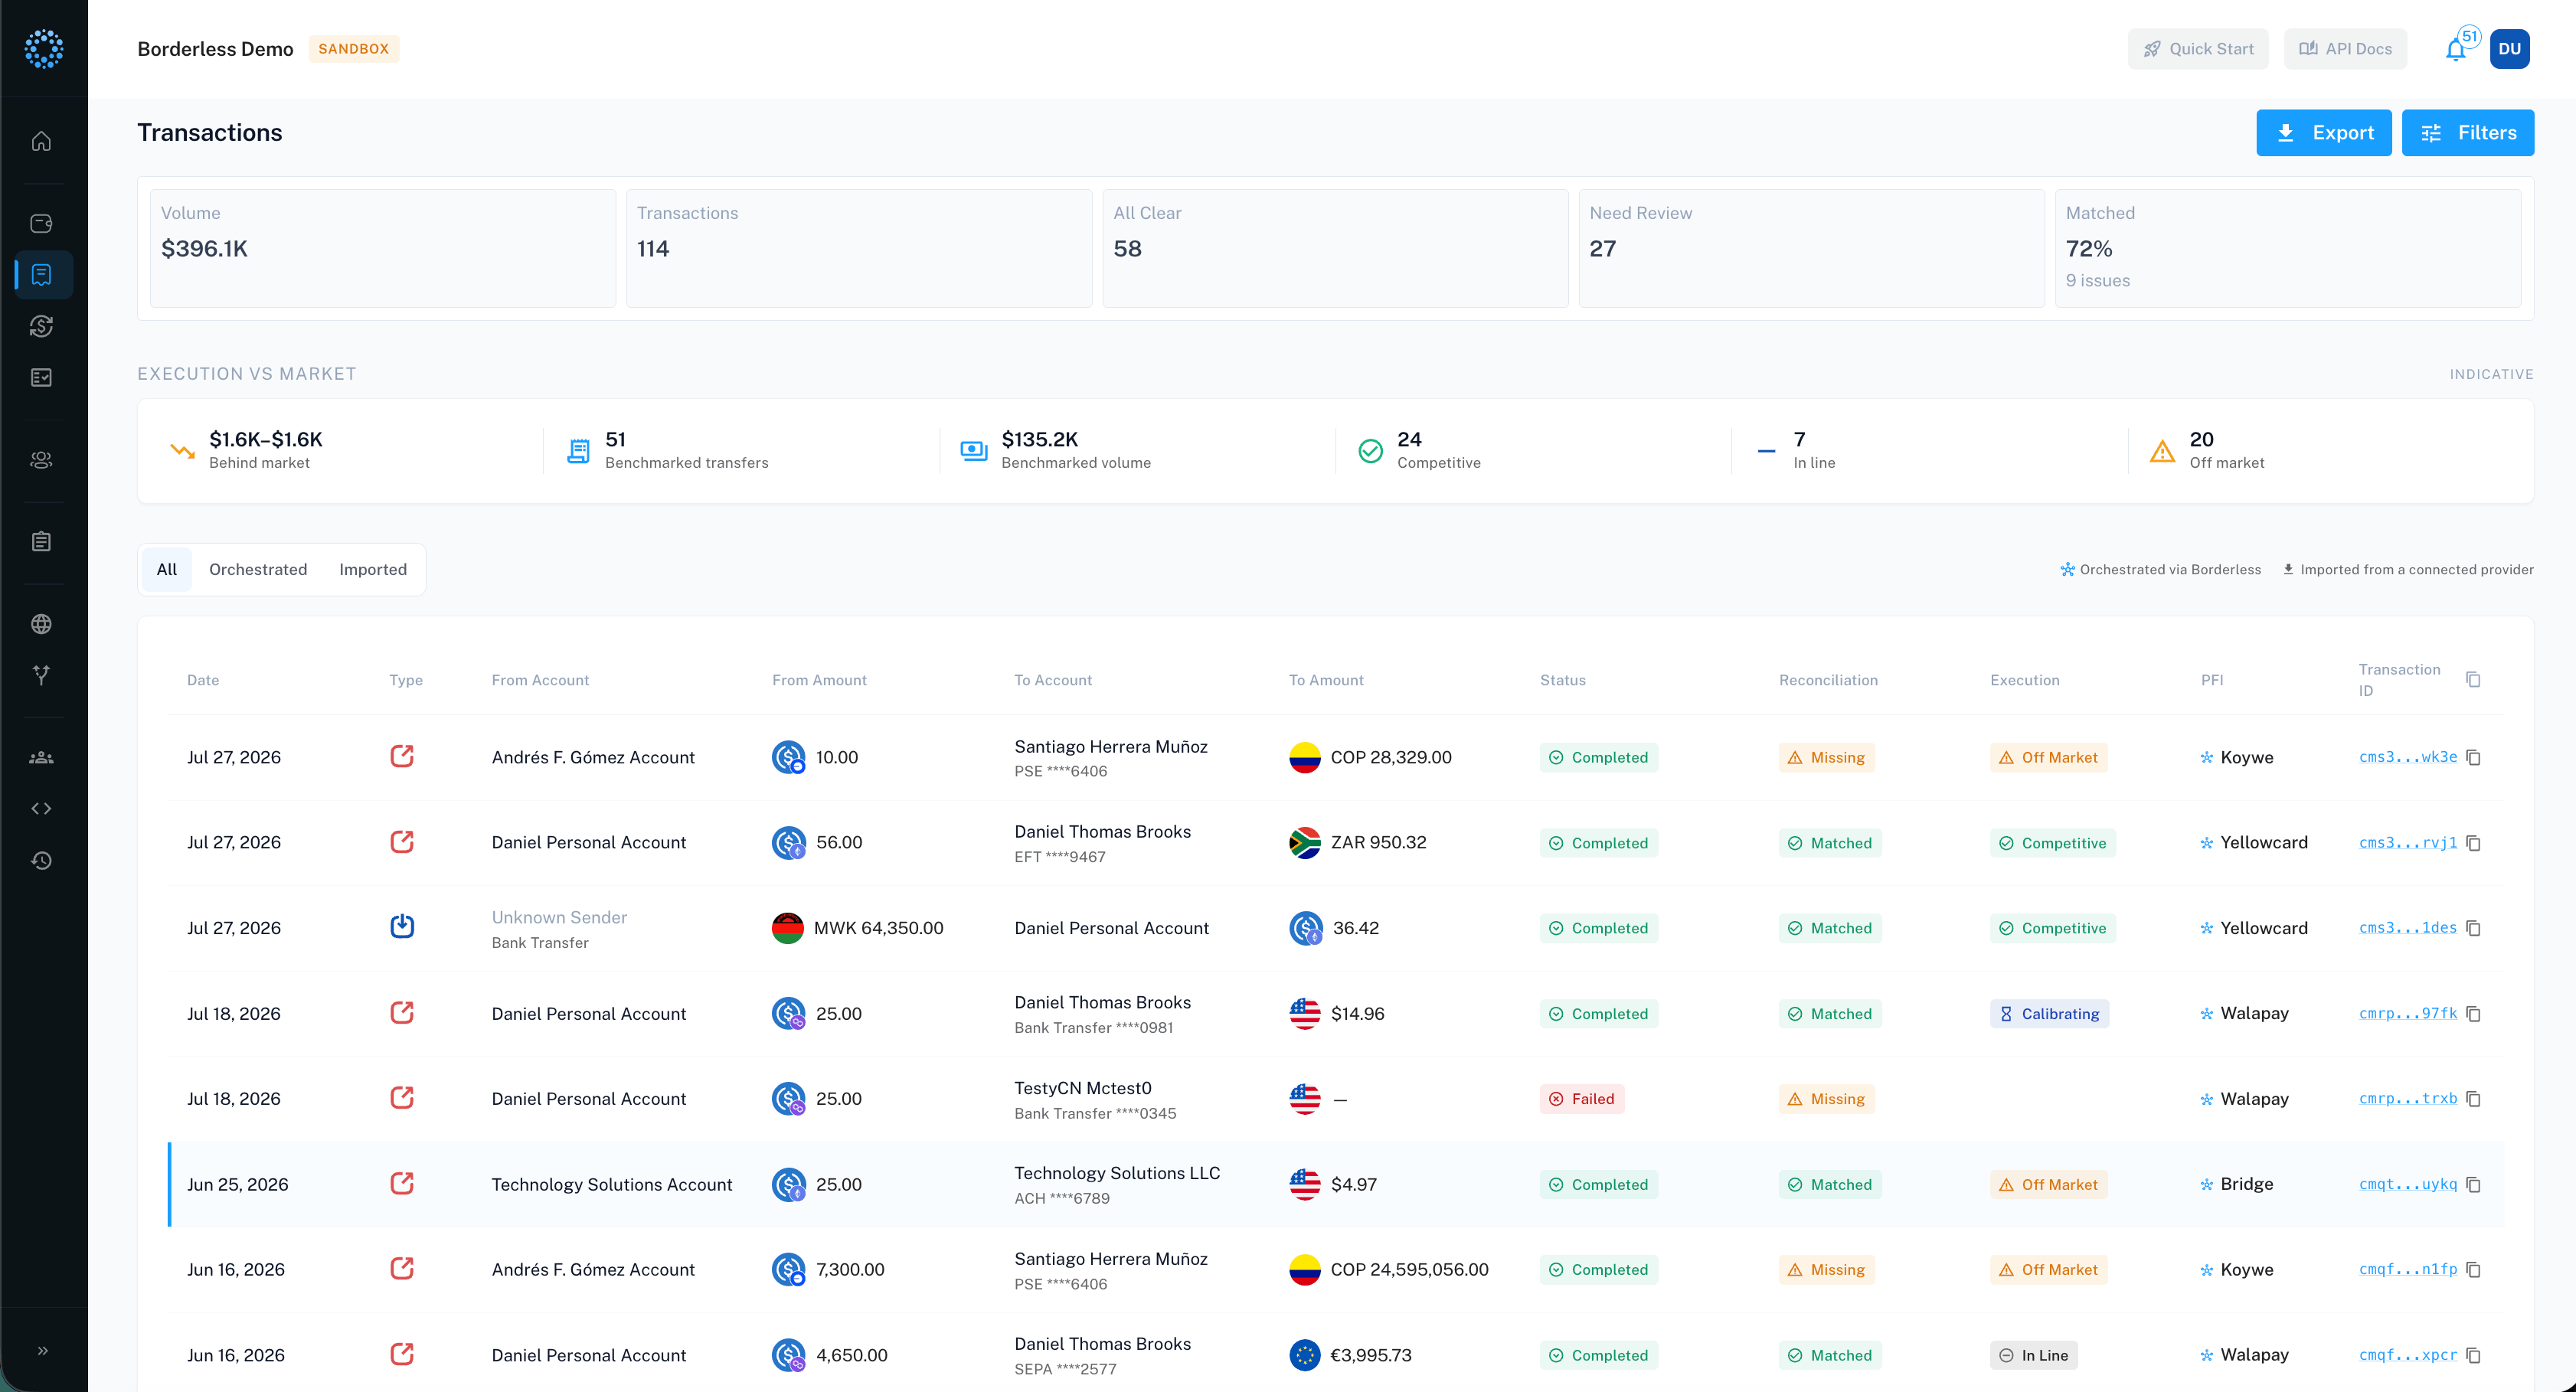Open the notifications bell

(x=2455, y=49)
